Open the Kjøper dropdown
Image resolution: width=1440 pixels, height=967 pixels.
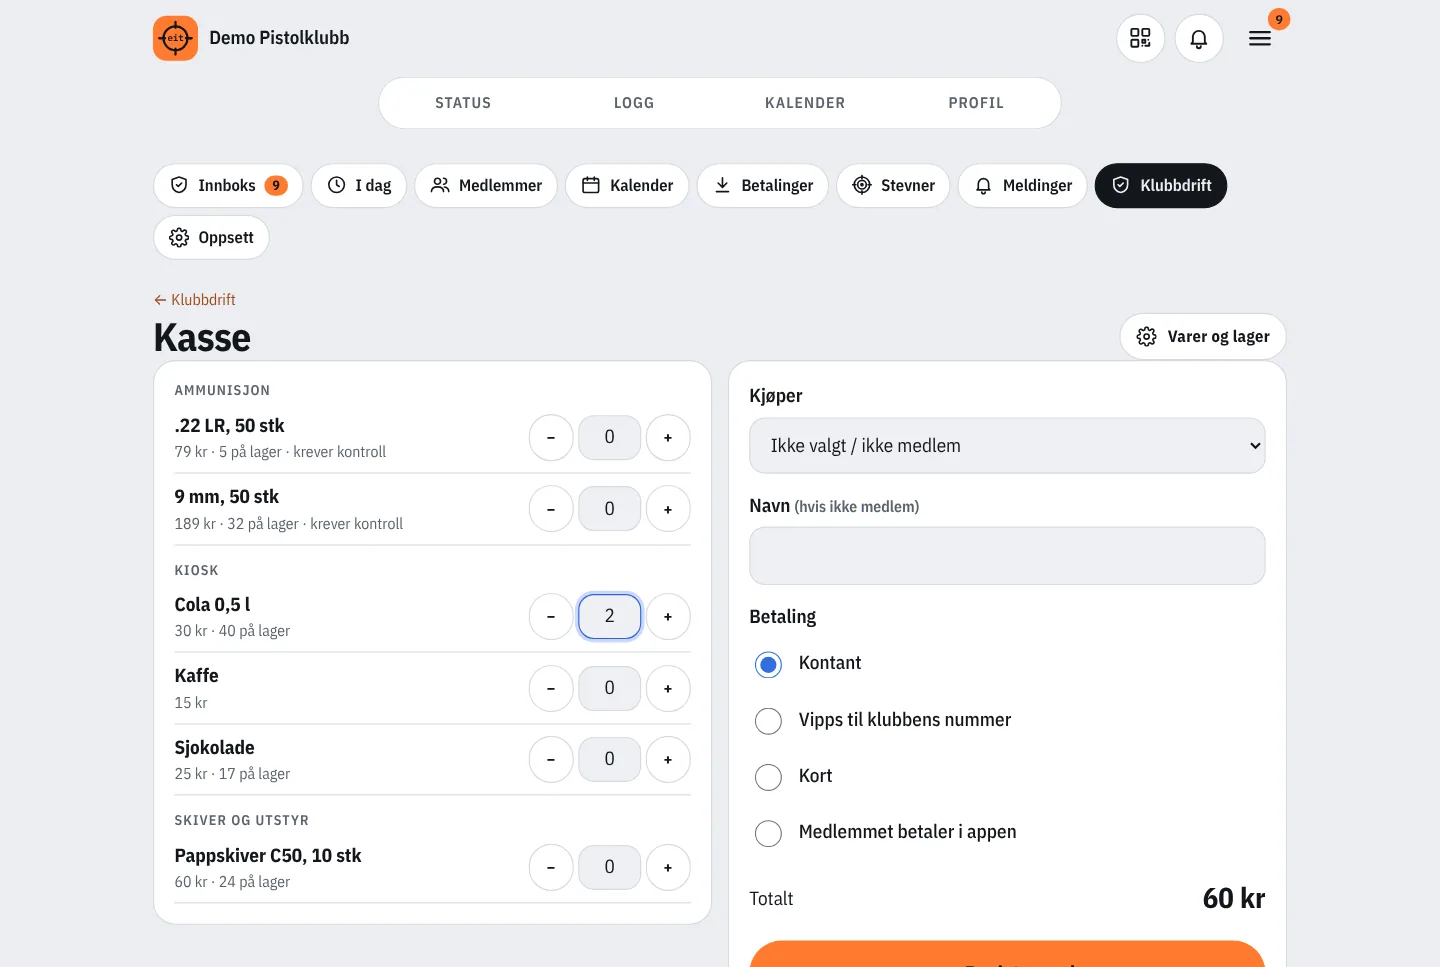pyautogui.click(x=1007, y=445)
